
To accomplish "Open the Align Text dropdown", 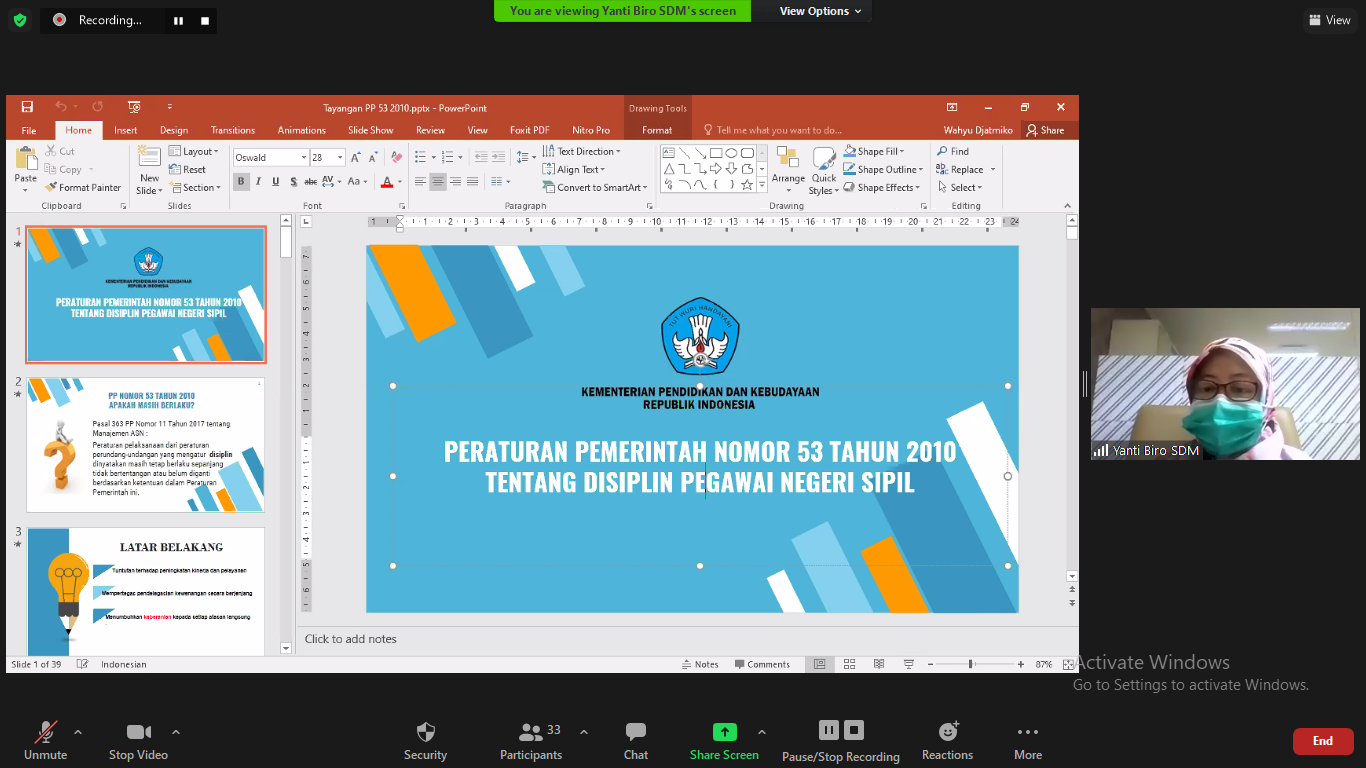I will [577, 169].
